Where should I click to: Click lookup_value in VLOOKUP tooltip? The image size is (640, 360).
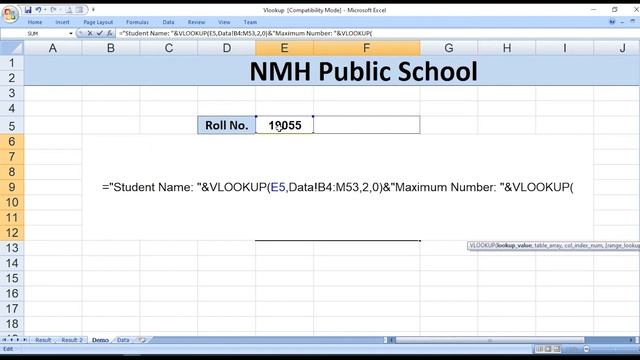point(514,245)
